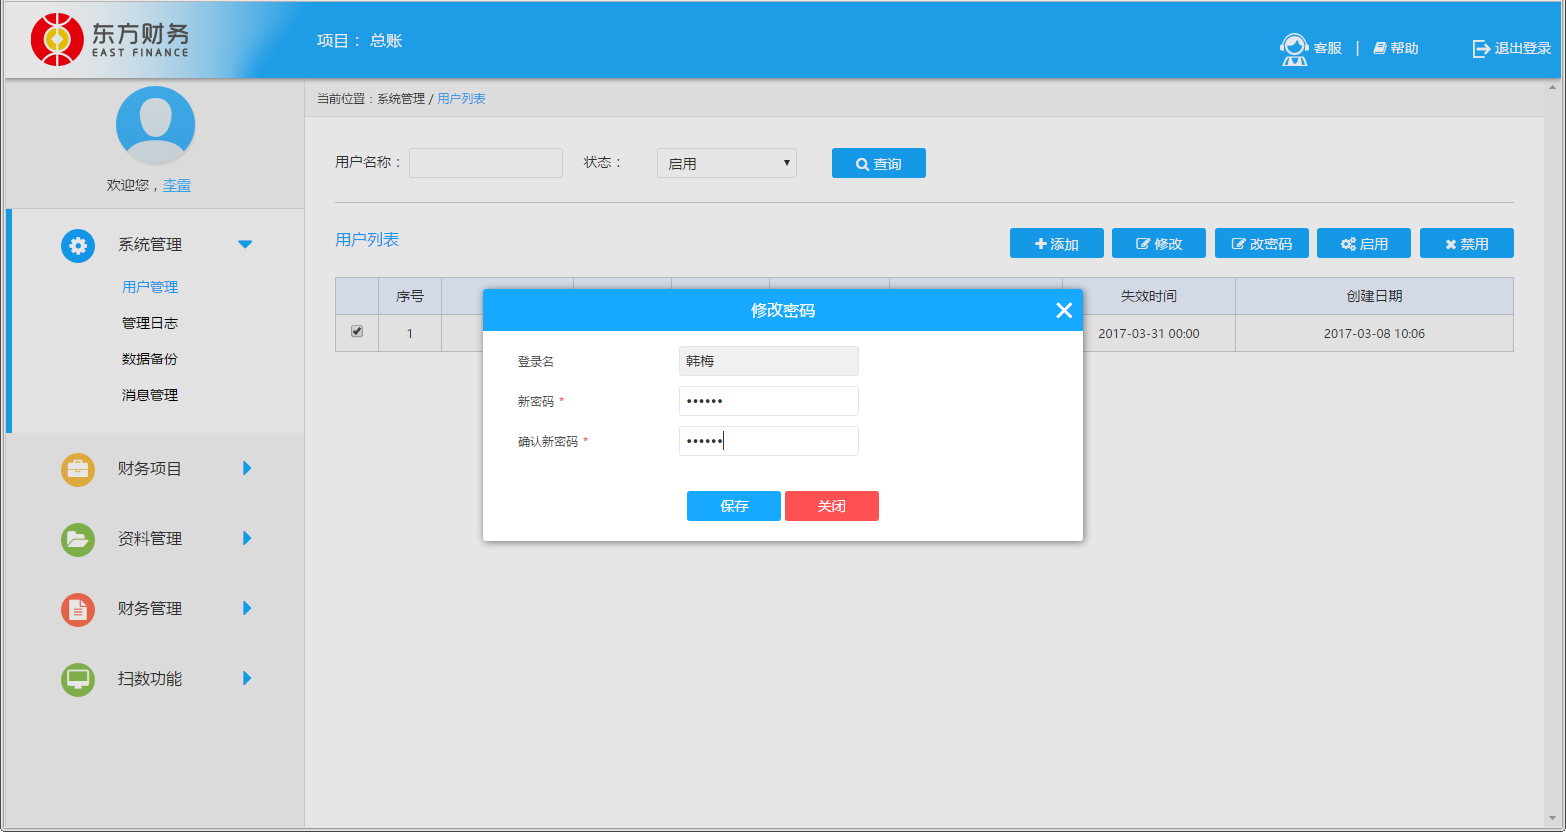Click the 修改密码 dialog title
1566x832 pixels.
point(783,310)
